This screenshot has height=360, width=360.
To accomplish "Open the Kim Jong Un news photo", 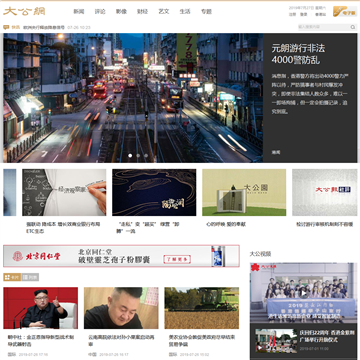I will [x=41, y=308].
